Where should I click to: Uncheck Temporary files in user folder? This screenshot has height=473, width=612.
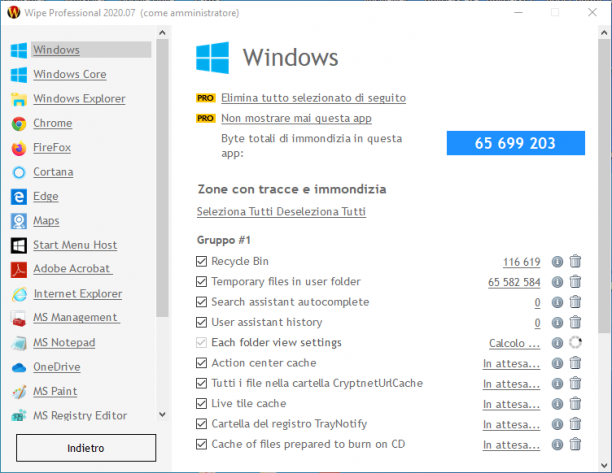pyautogui.click(x=201, y=281)
